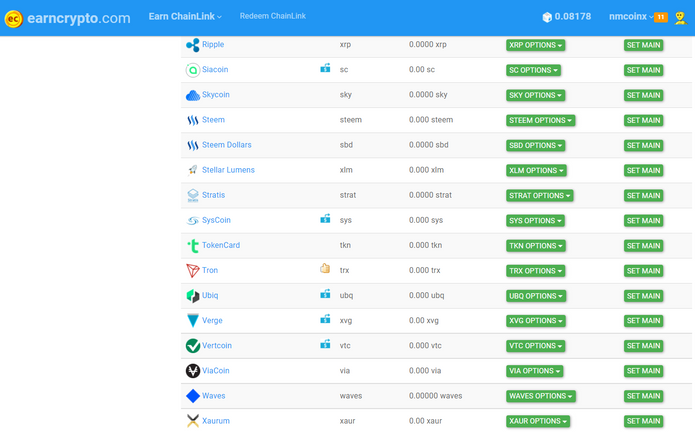Click the Verge coin icon

tap(192, 320)
